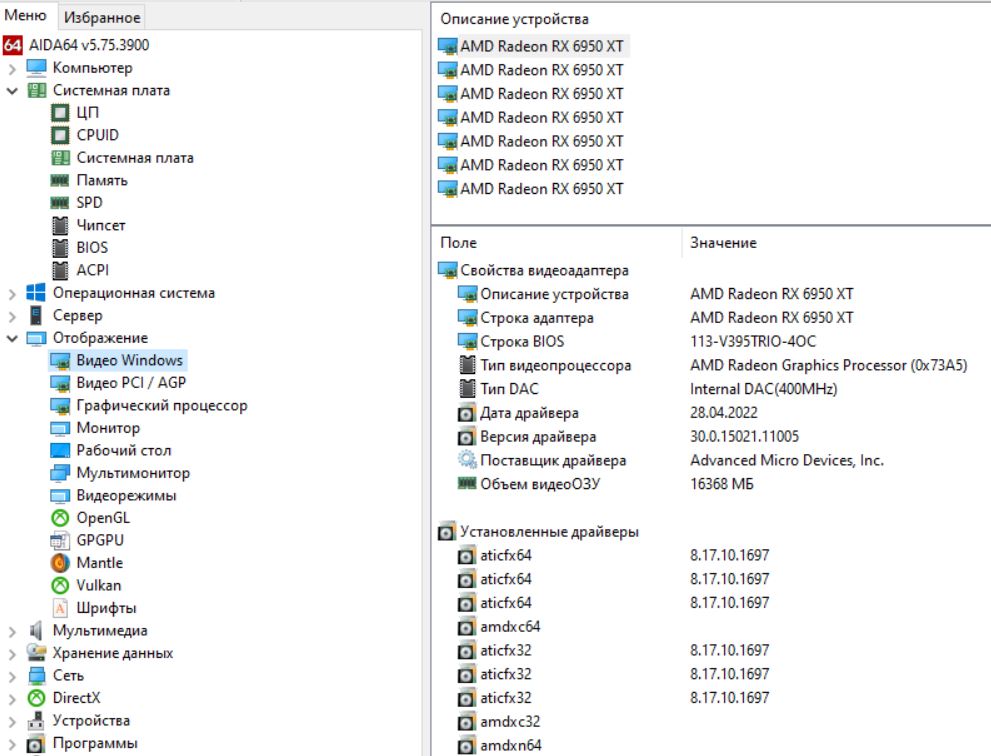Select the Строка BIOS row
Viewport: 991px width, 756px height.
pyautogui.click(x=522, y=341)
